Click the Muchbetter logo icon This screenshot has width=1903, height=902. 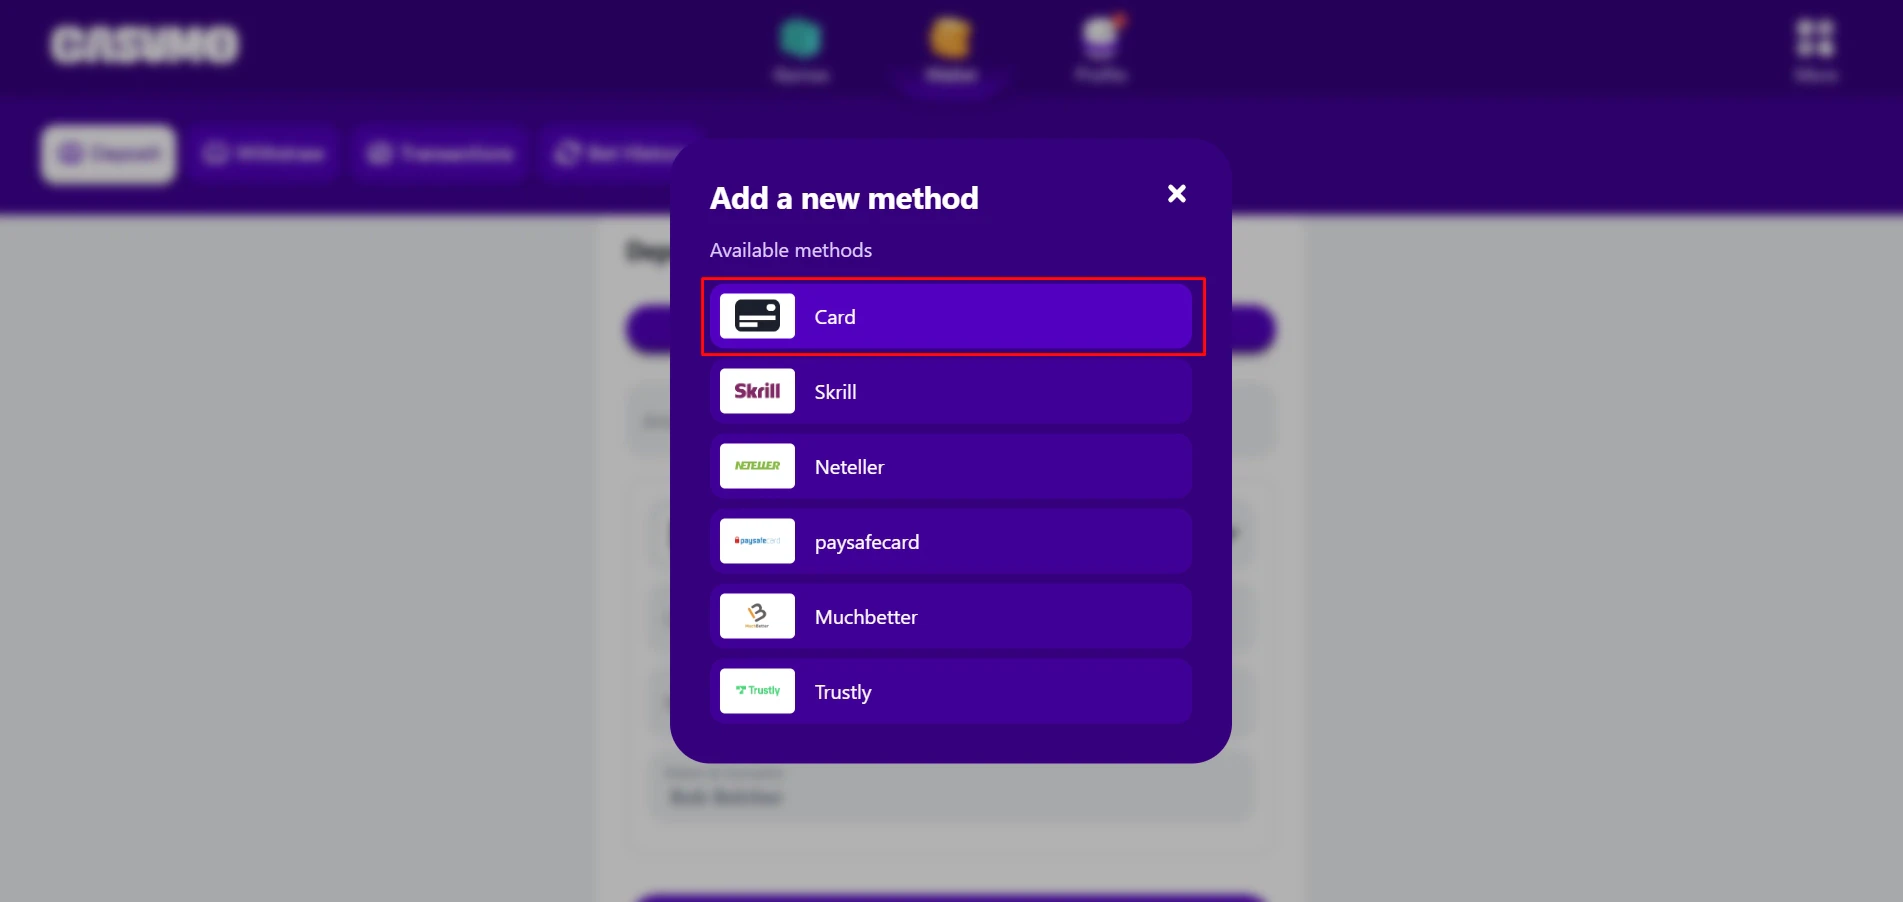[x=757, y=616]
